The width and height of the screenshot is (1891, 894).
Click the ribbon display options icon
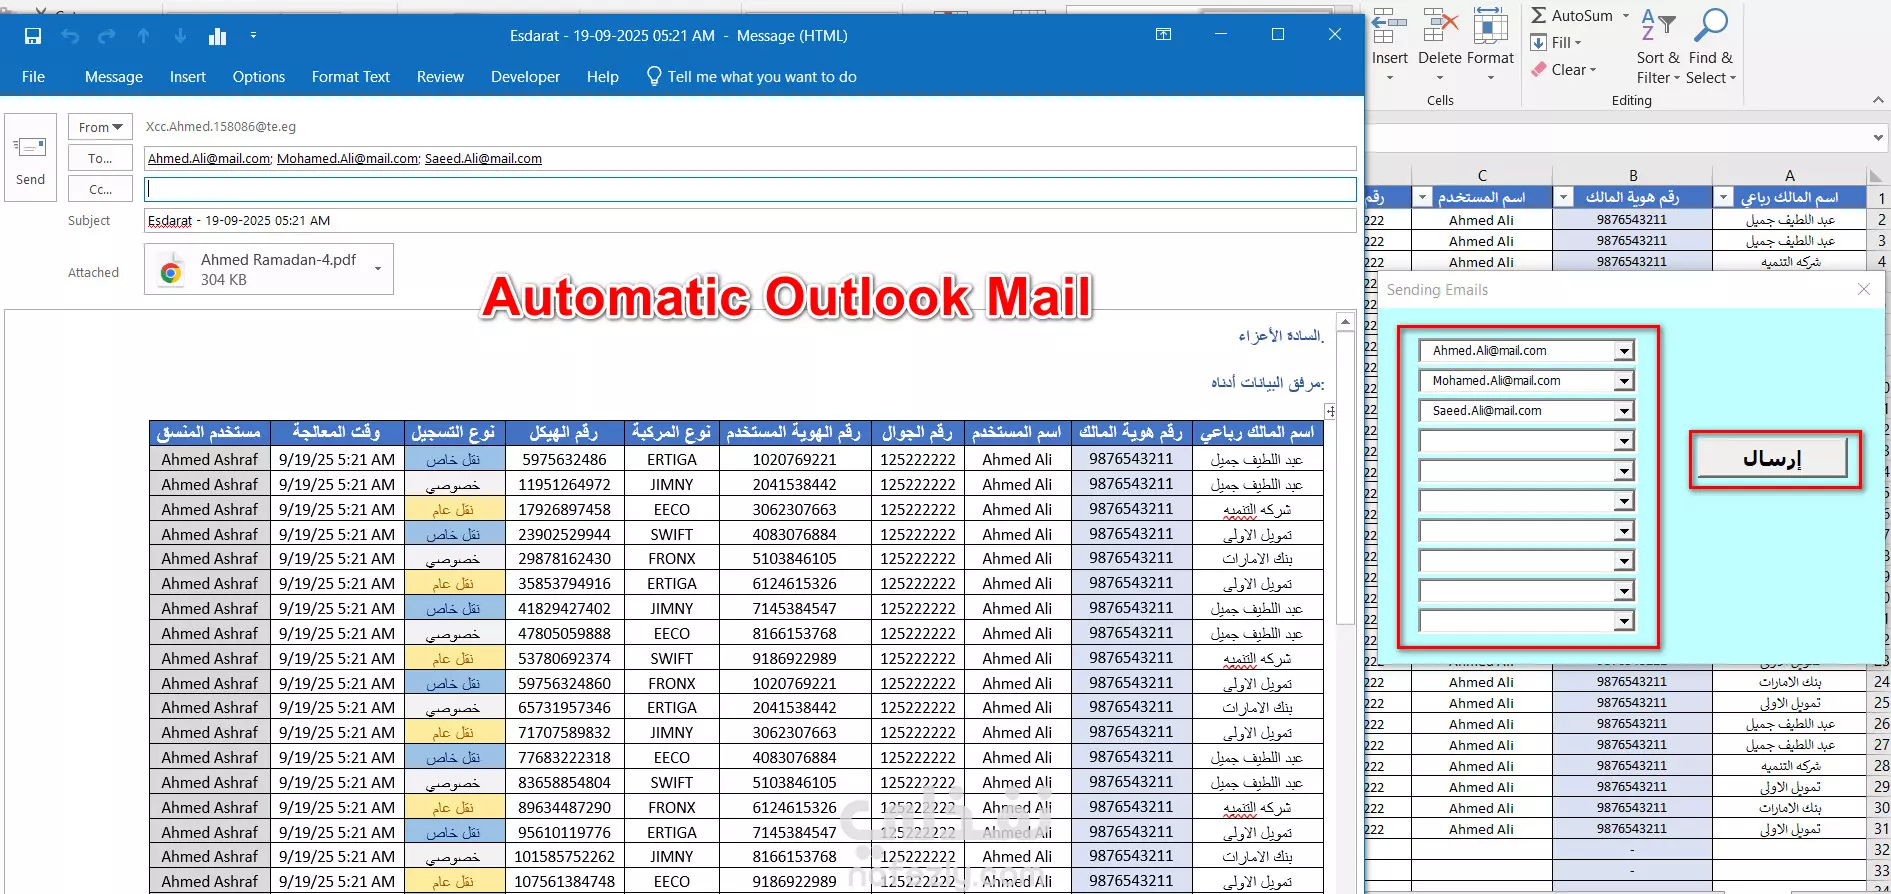(1164, 34)
